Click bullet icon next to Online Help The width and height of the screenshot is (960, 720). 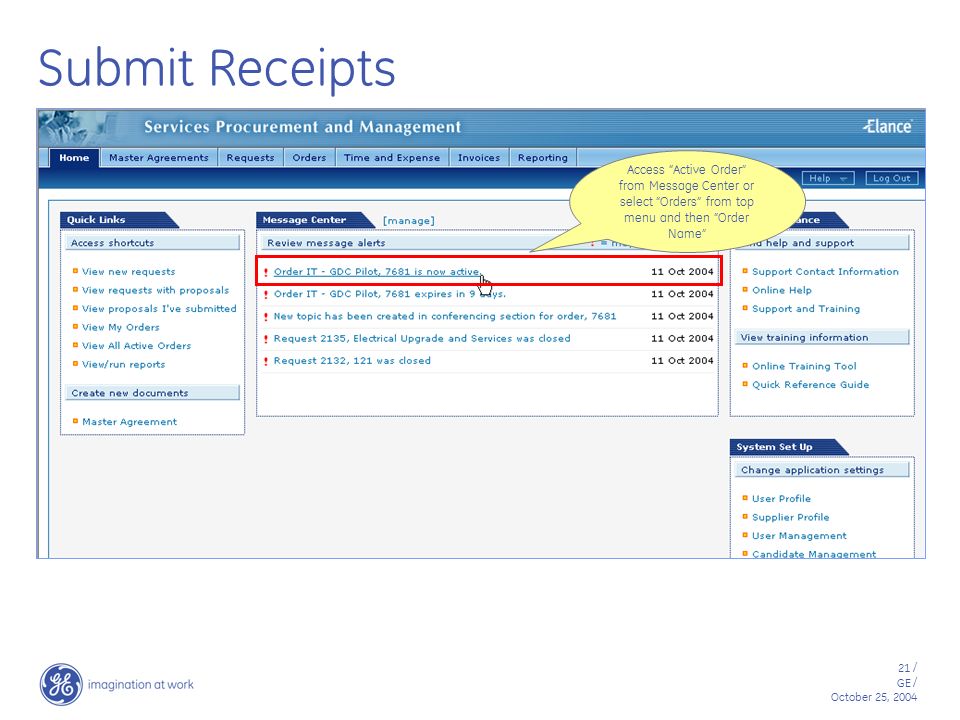745,289
